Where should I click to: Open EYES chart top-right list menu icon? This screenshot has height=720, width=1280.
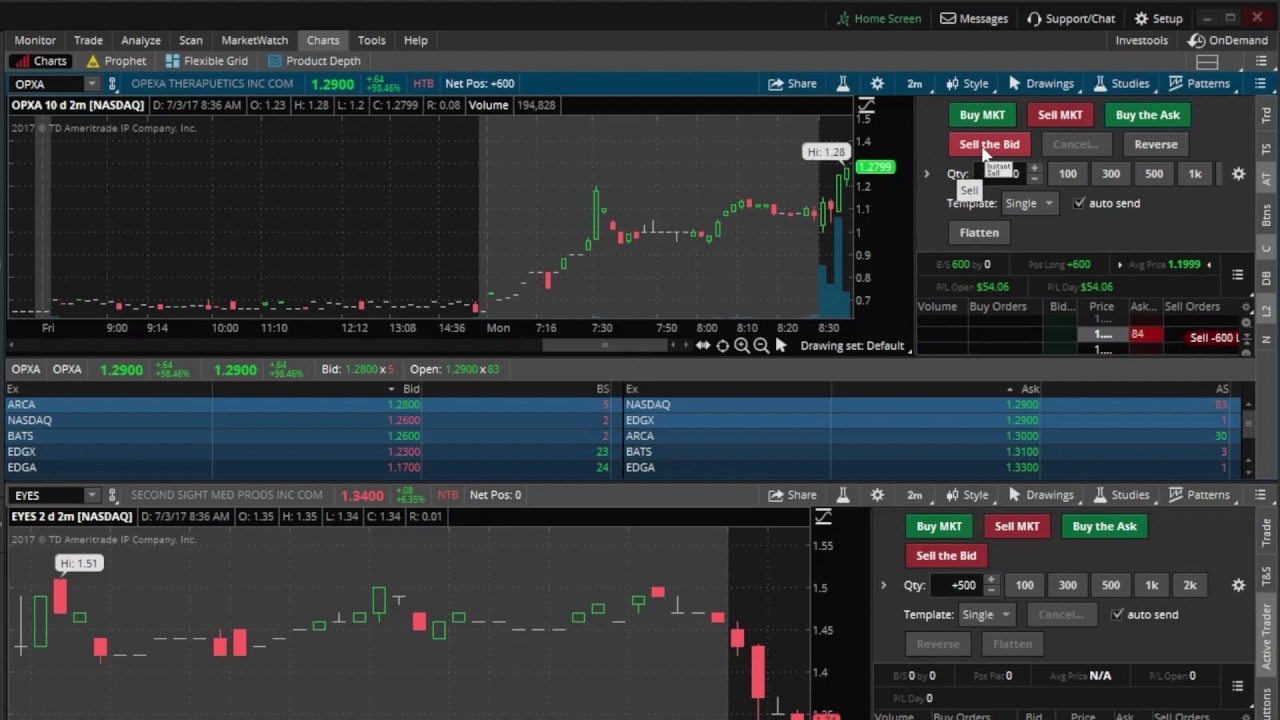click(1260, 495)
